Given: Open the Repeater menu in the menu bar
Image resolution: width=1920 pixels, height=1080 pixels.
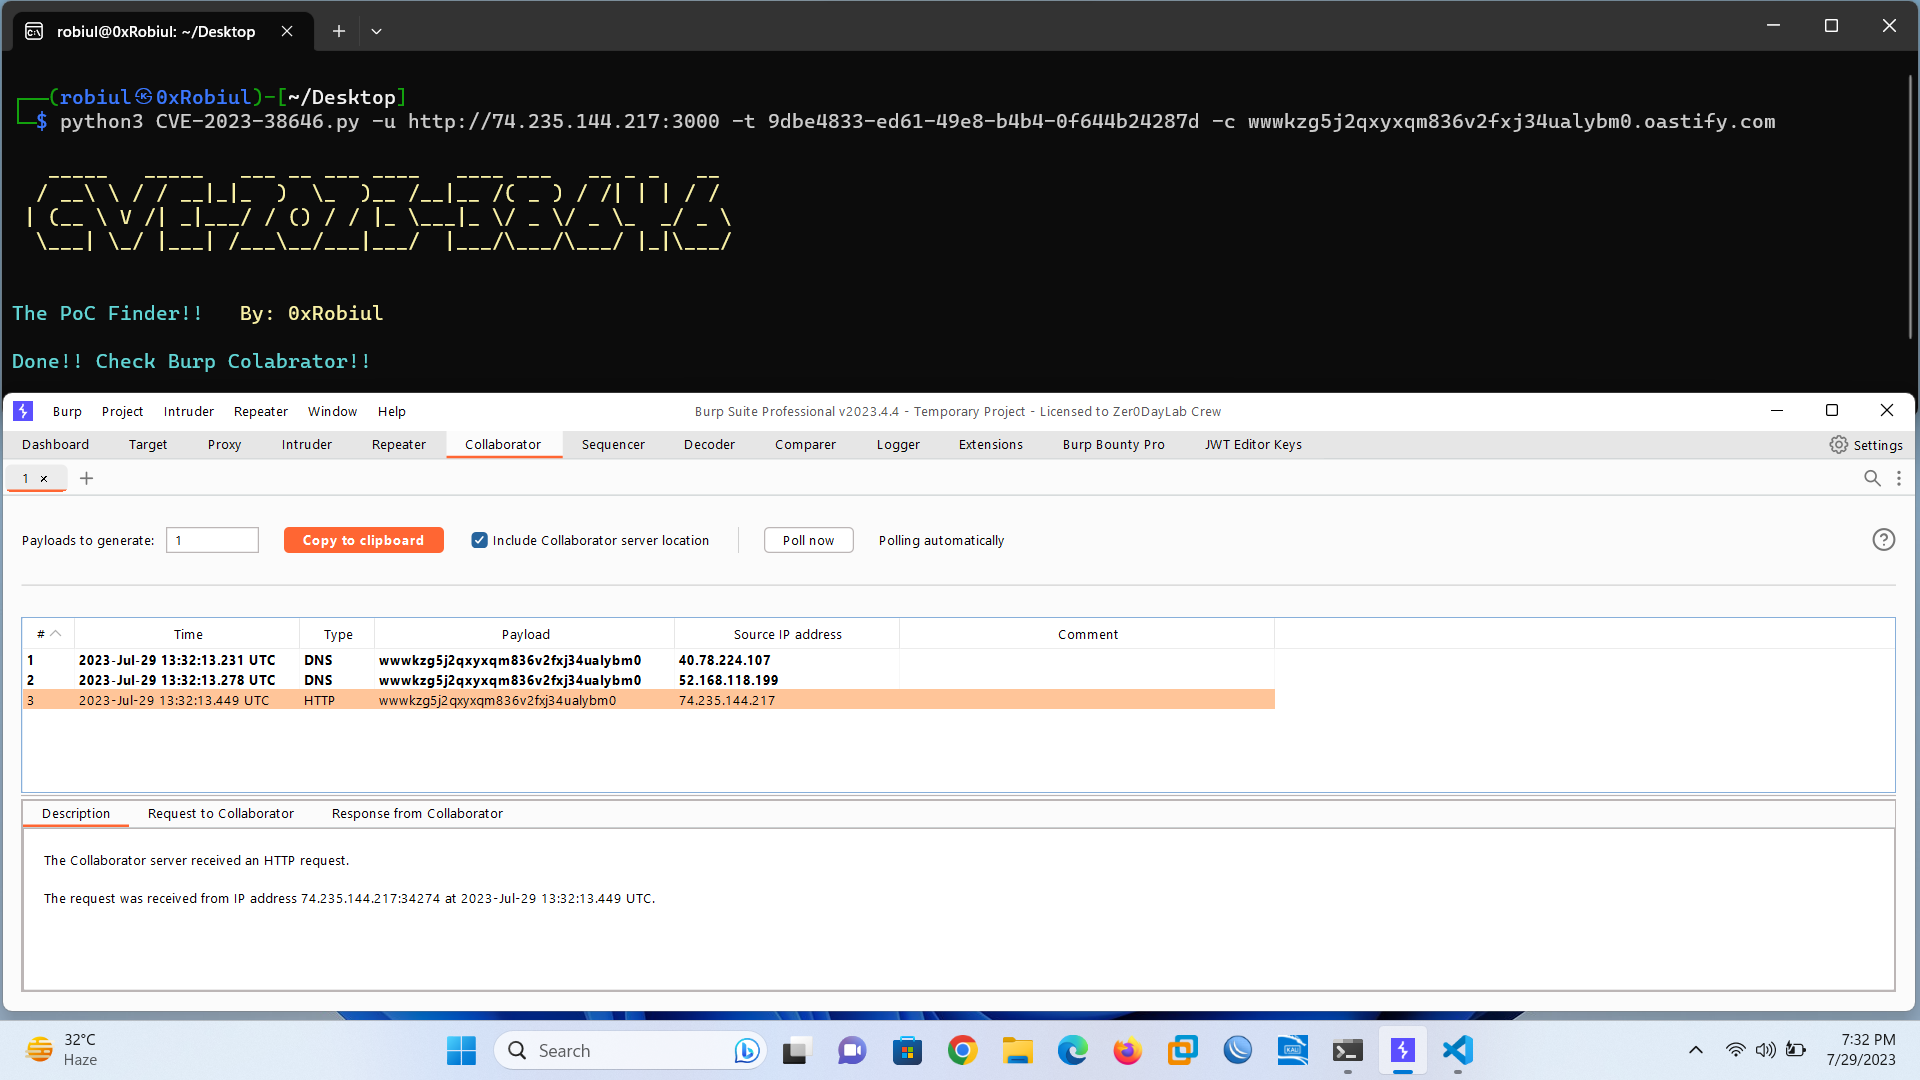Looking at the screenshot, I should point(261,411).
